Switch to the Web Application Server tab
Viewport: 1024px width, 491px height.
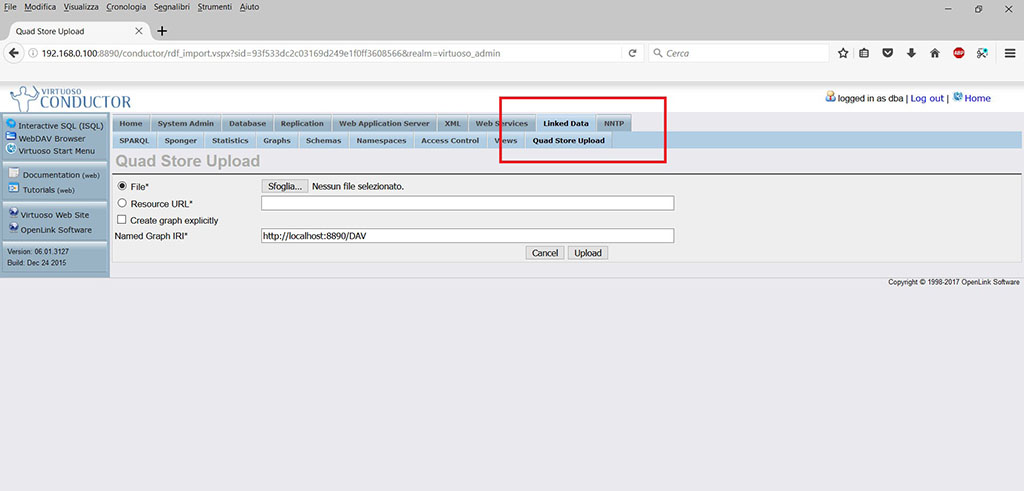point(384,123)
